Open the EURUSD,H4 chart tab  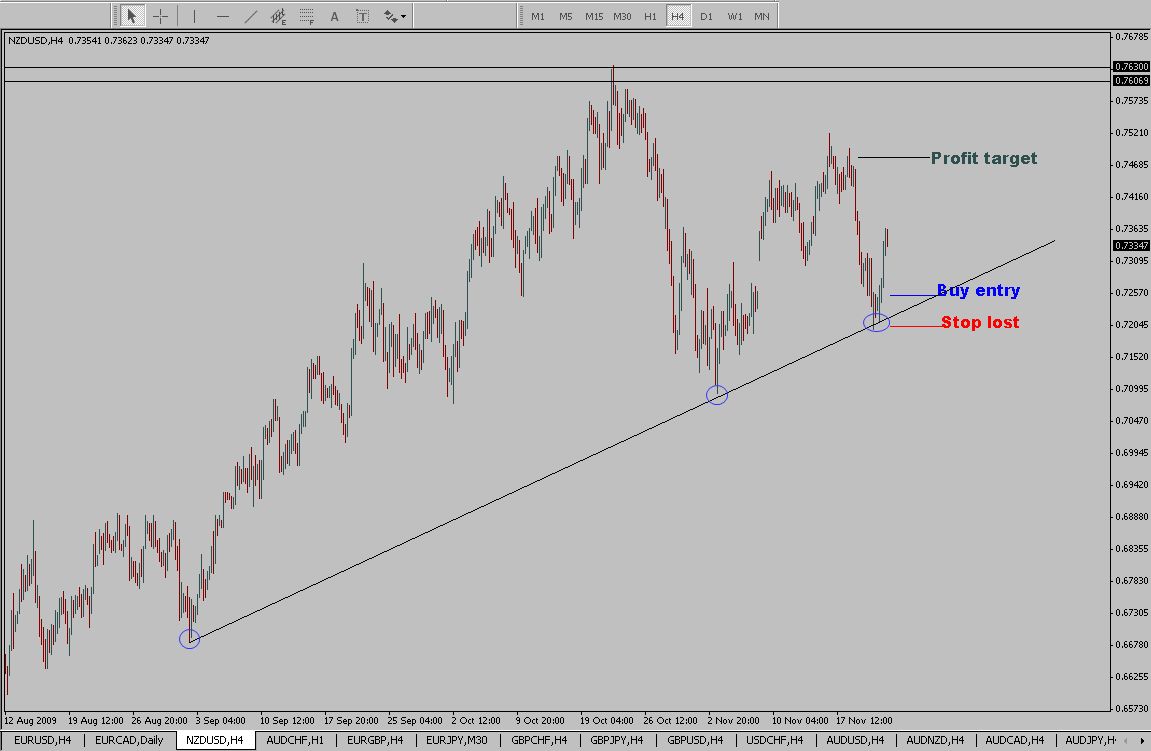coord(42,740)
